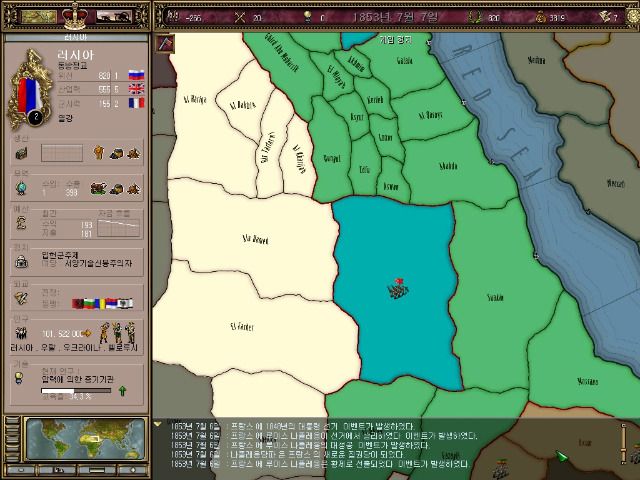Click the Romanian flag in alliance list

coord(100,303)
